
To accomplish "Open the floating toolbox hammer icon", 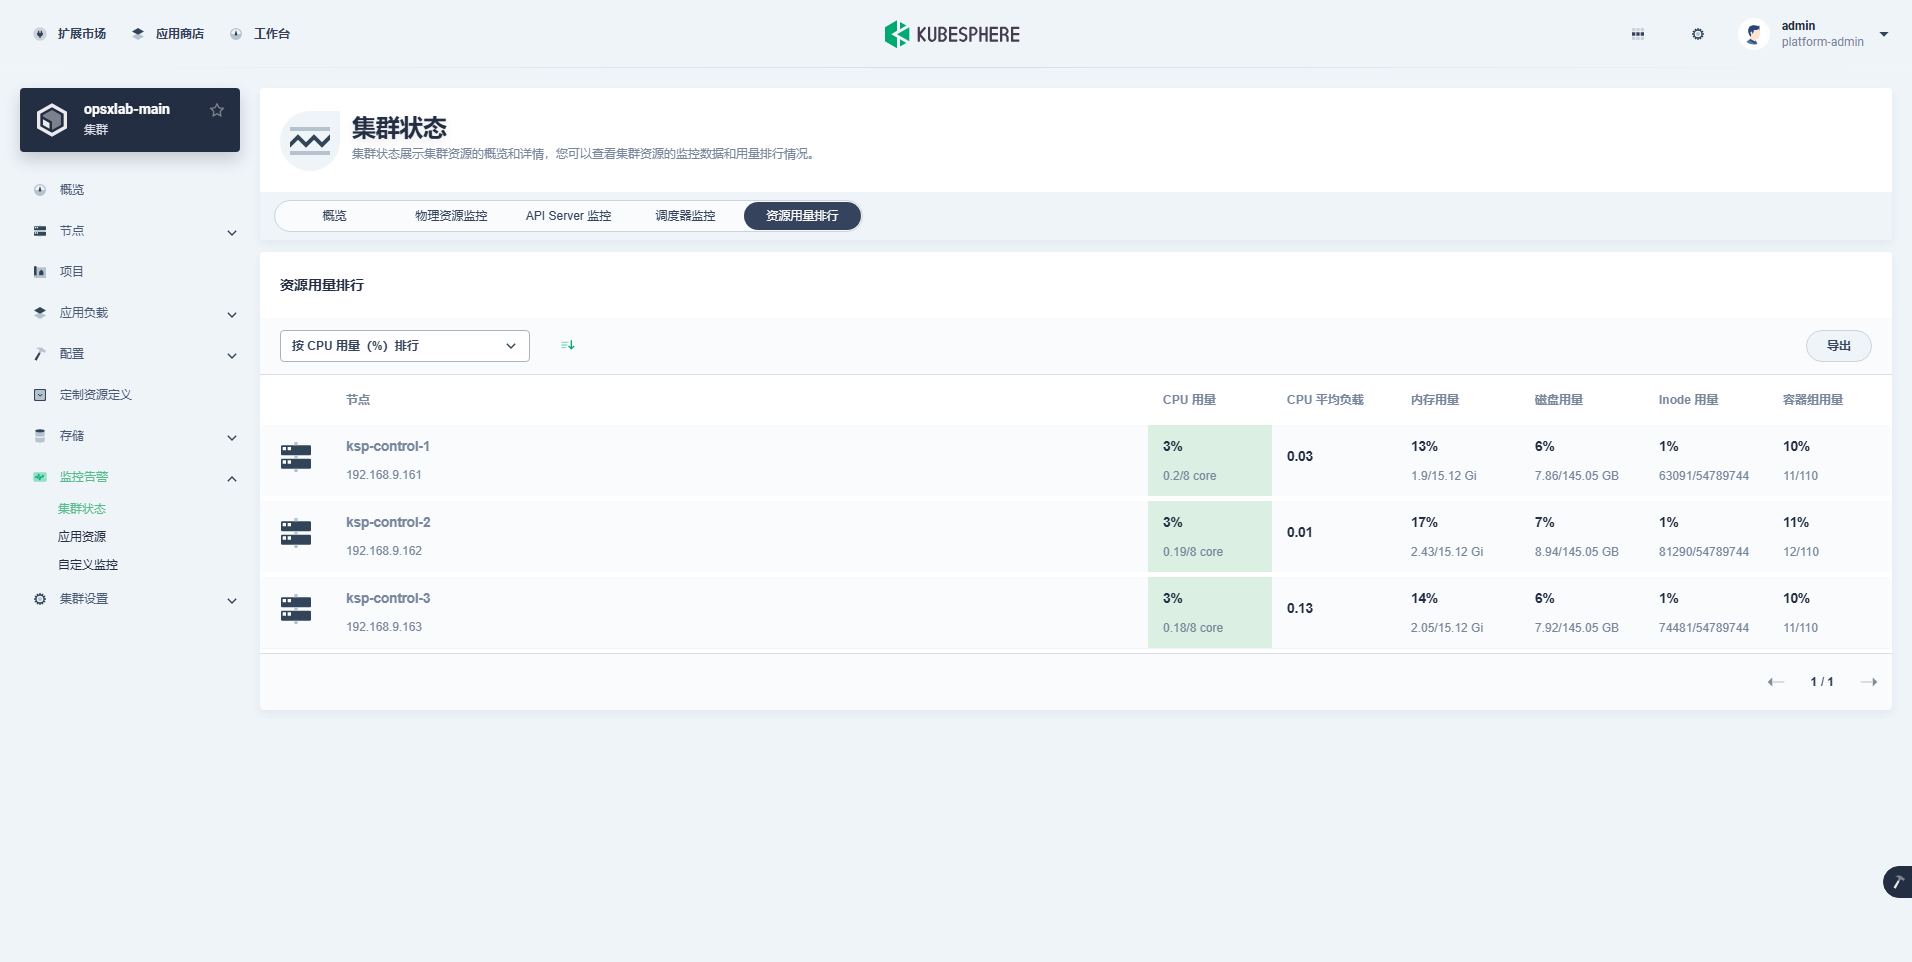I will [1898, 882].
